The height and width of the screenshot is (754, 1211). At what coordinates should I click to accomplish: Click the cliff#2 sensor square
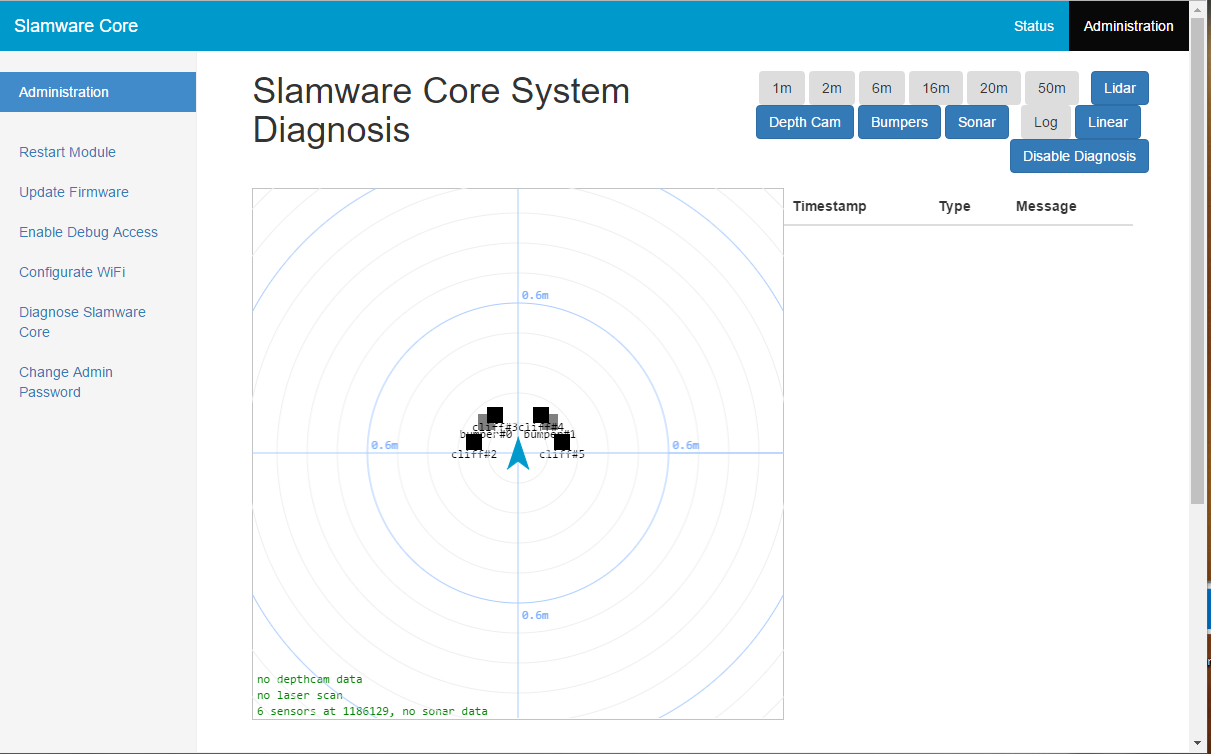474,442
